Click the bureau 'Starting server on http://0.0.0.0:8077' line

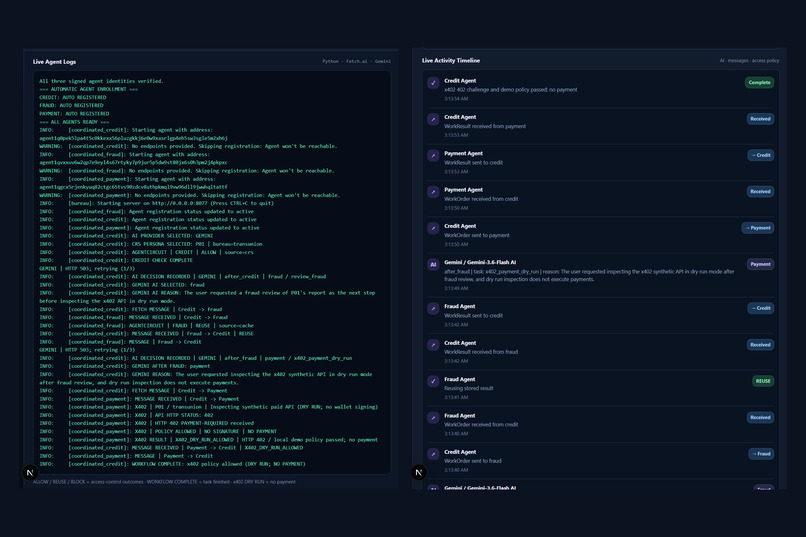tap(156, 203)
